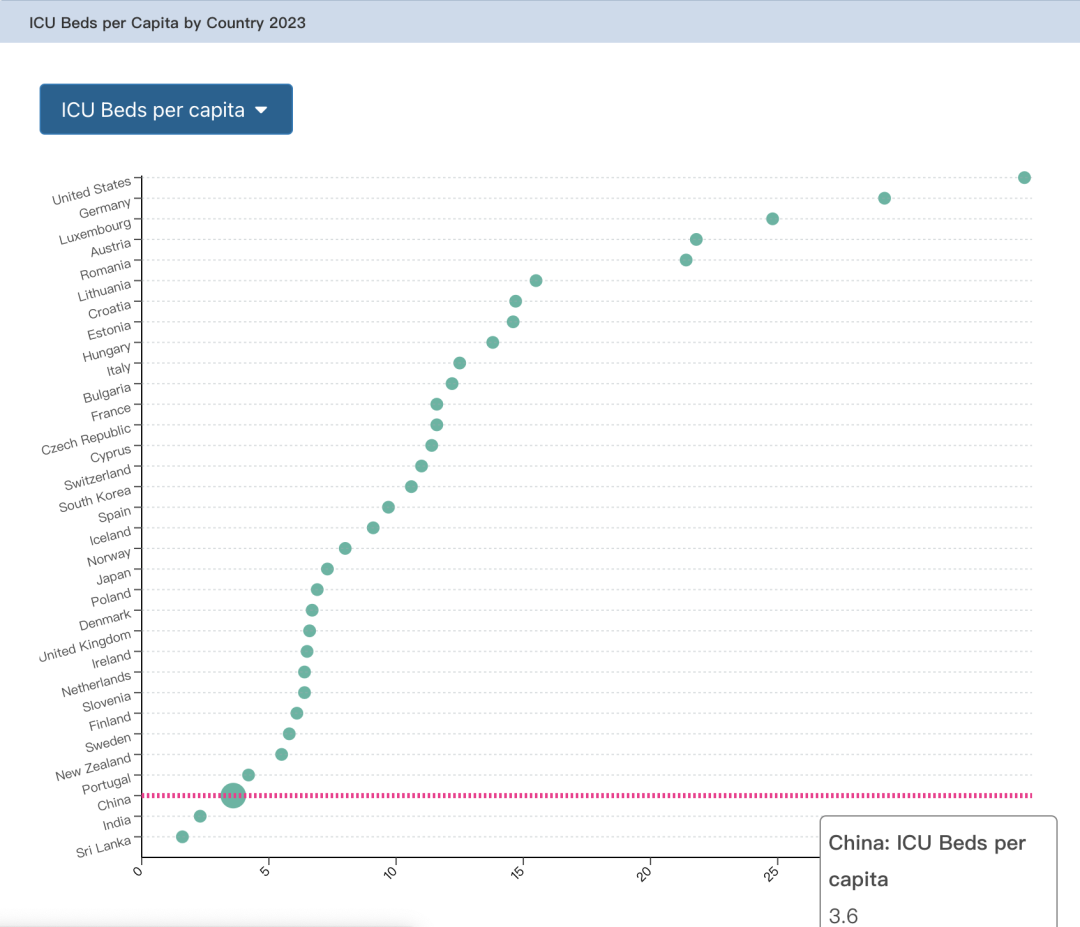Click the Netherlands data point
This screenshot has width=1080, height=927.
[x=304, y=672]
